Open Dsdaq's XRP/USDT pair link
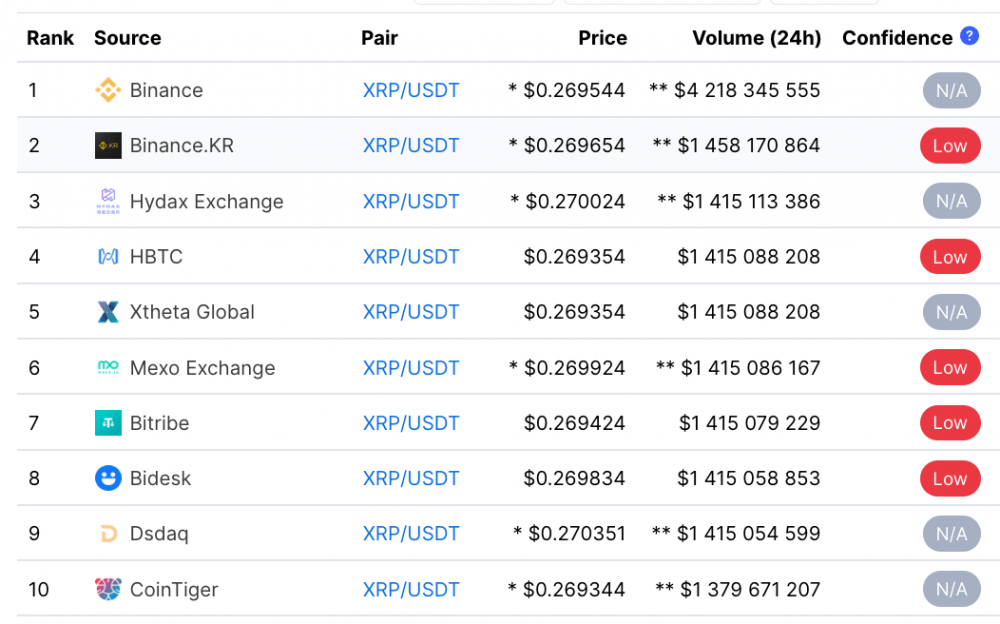Screen dimensions: 1000x624 click(411, 533)
